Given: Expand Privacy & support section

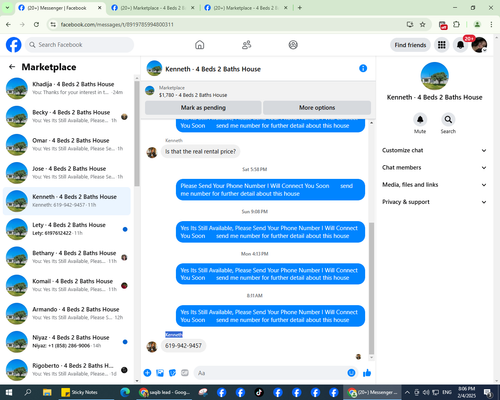Looking at the screenshot, I should point(434,202).
